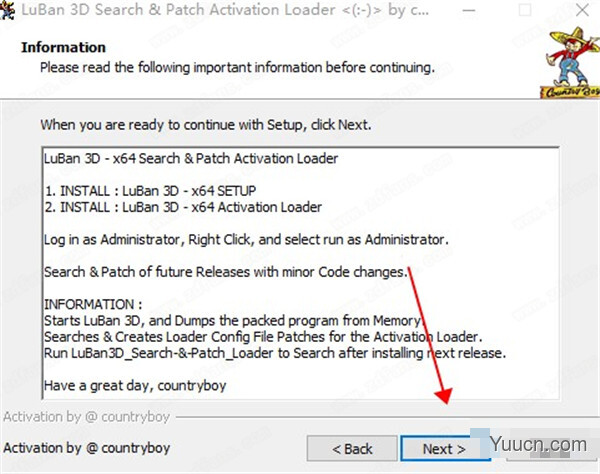600x474 pixels.
Task: Click the 'Have a great day, countryboy' line
Action: (142, 386)
